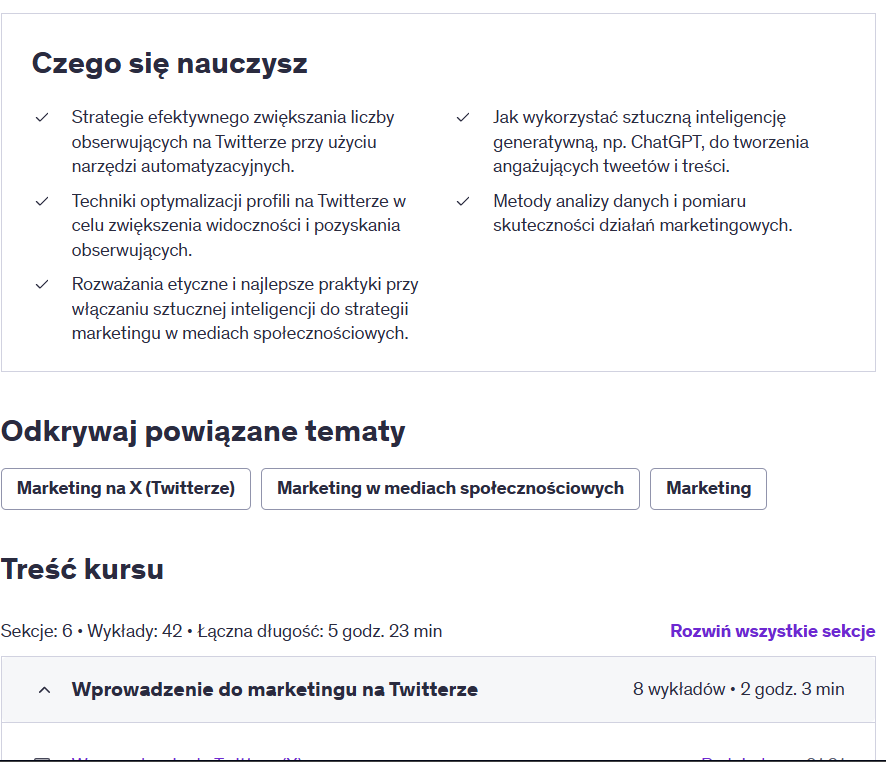Viewport: 886px width, 762px height.
Task: Click the Treść kursu heading
Action: click(x=82, y=569)
